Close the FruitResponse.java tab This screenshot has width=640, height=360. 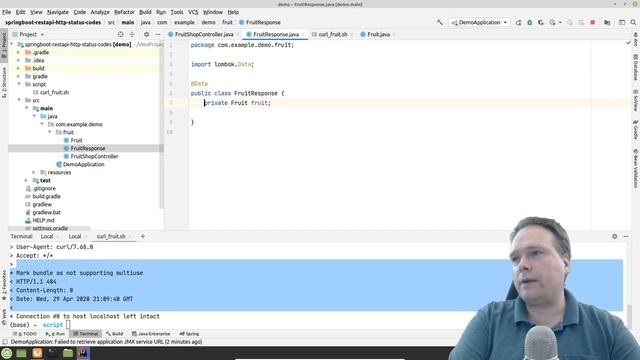pyautogui.click(x=303, y=35)
